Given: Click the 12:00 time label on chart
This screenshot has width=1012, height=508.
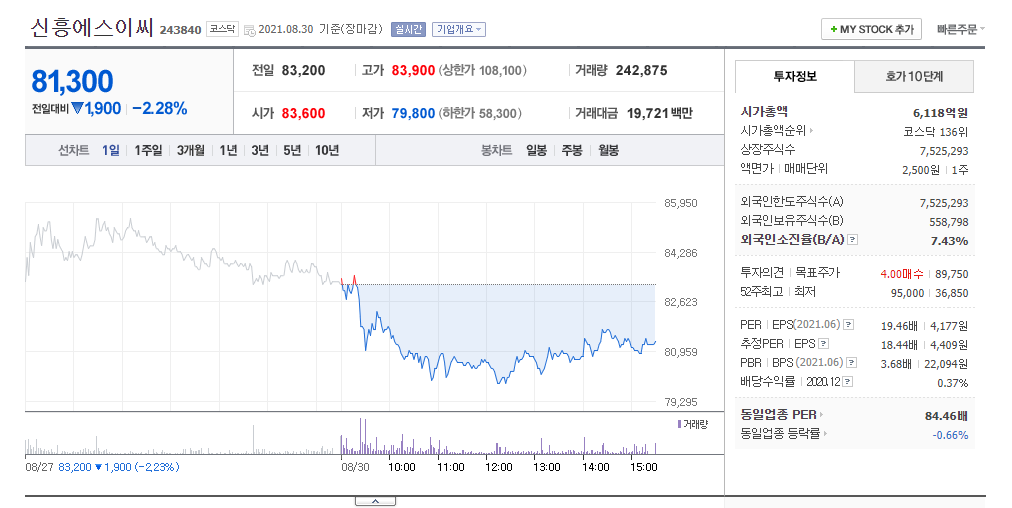Looking at the screenshot, I should point(498,467).
